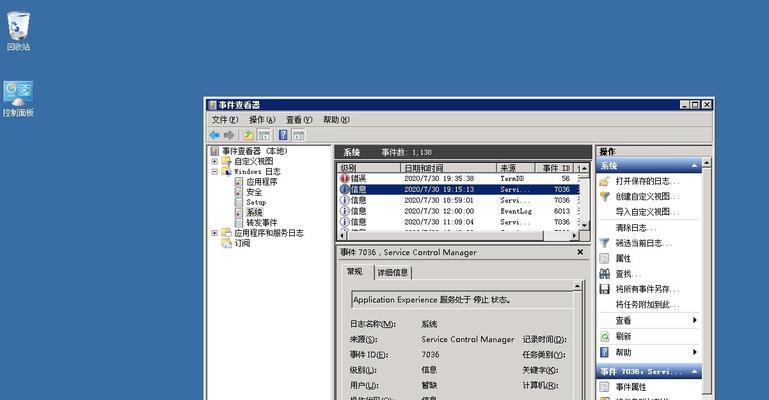Open the 操作(A) menu
The image size is (769, 400).
(x=262, y=120)
